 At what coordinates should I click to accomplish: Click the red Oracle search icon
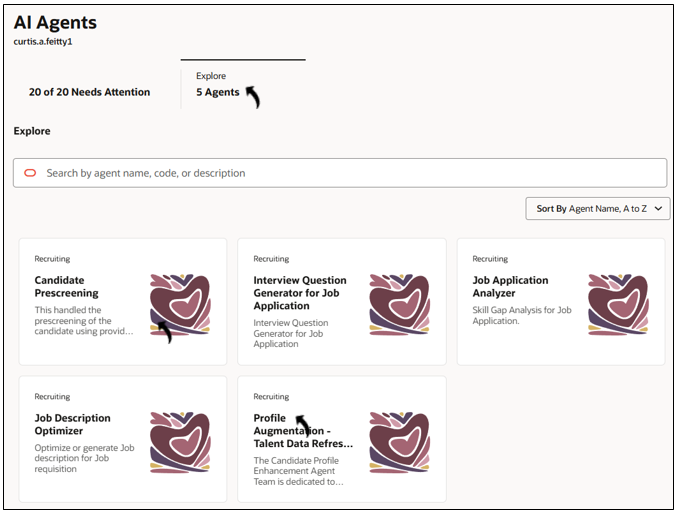click(30, 173)
